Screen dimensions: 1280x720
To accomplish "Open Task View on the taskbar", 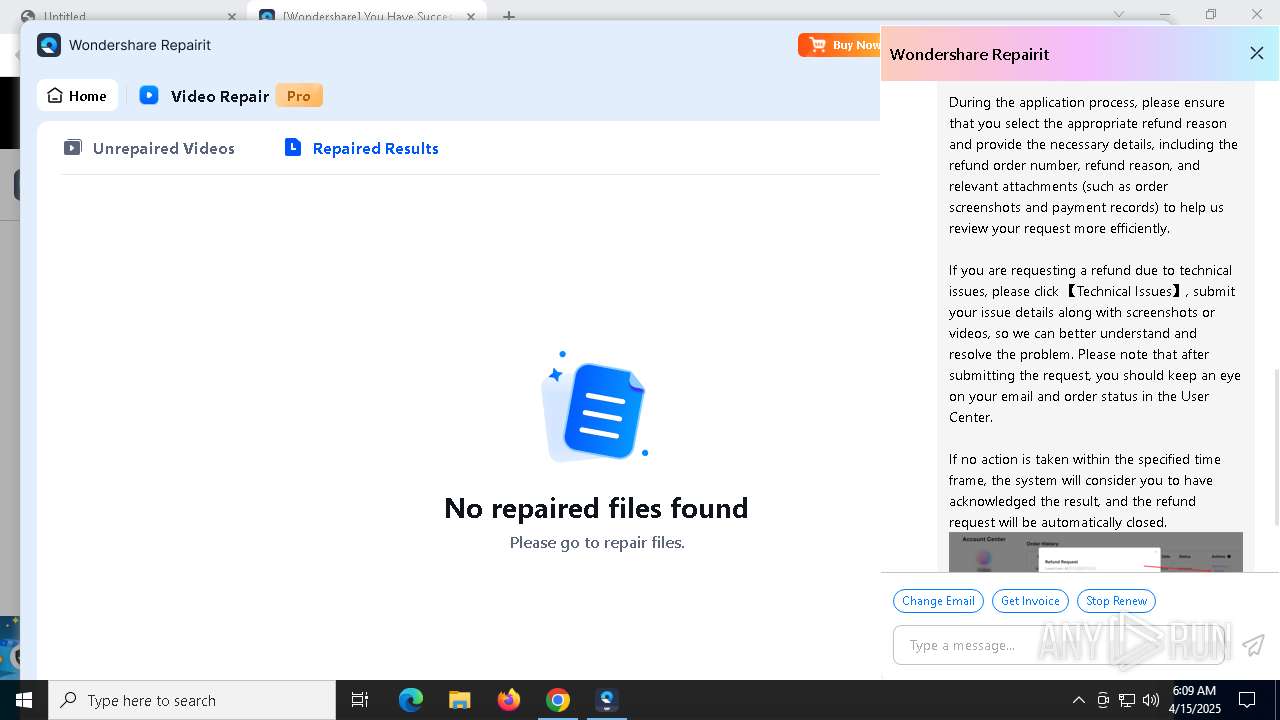I will click(360, 700).
